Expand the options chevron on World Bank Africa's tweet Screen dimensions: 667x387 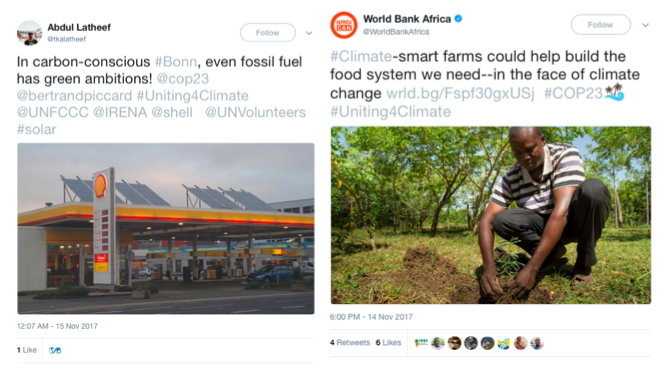click(645, 25)
